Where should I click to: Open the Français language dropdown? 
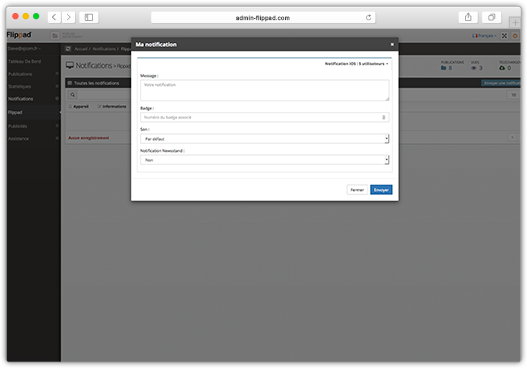point(484,36)
